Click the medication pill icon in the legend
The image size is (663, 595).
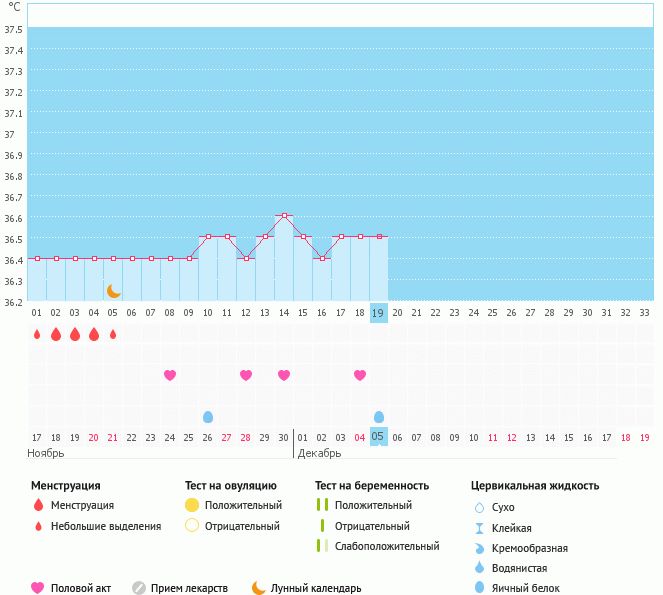pos(139,588)
